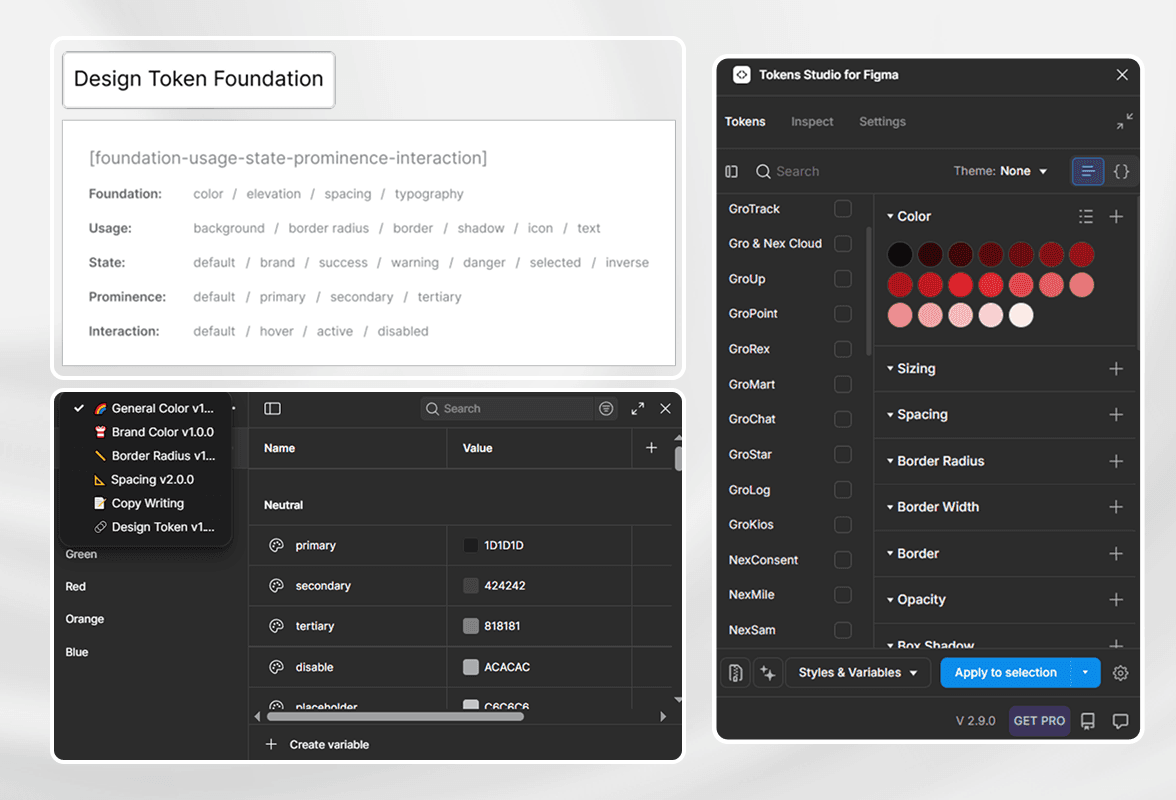
Task: Collapse the Tokens Studio plugin window
Action: pyautogui.click(x=1124, y=121)
